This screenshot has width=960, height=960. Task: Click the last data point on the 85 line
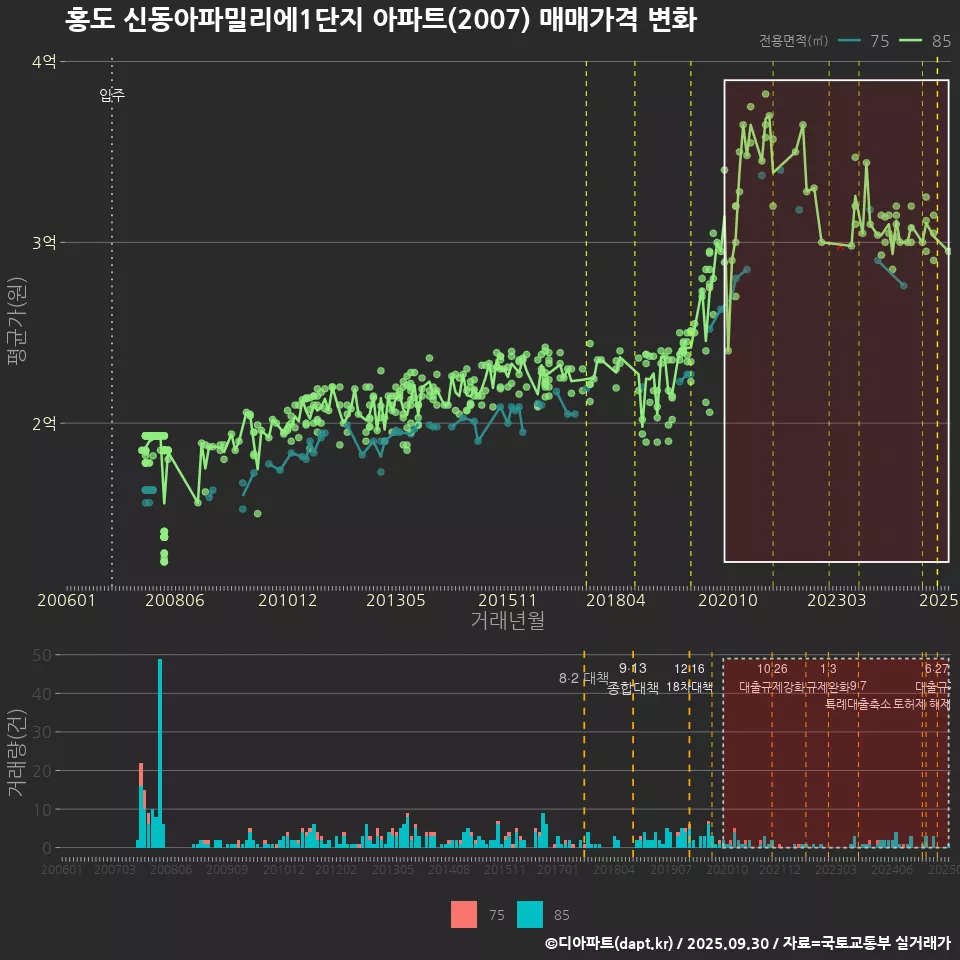pyautogui.click(x=948, y=250)
